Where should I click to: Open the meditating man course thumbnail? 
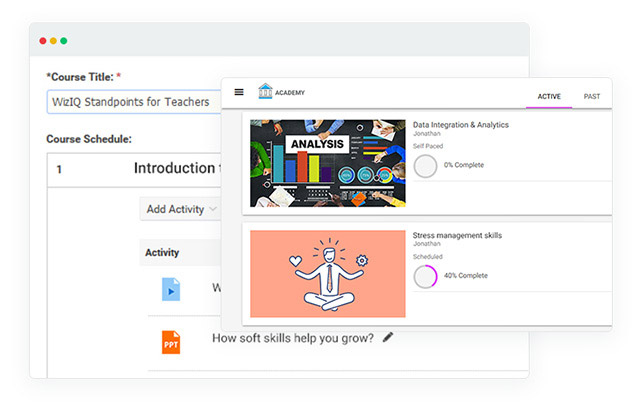[x=327, y=274]
